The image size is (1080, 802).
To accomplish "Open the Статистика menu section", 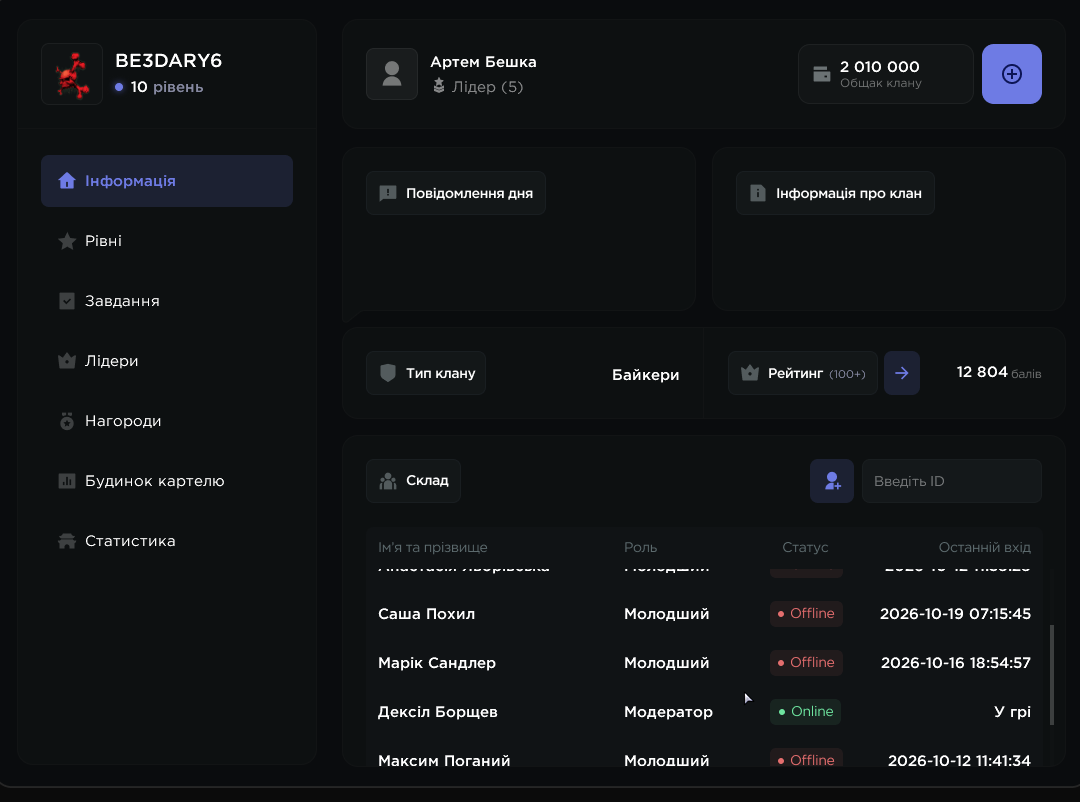I will (167, 541).
